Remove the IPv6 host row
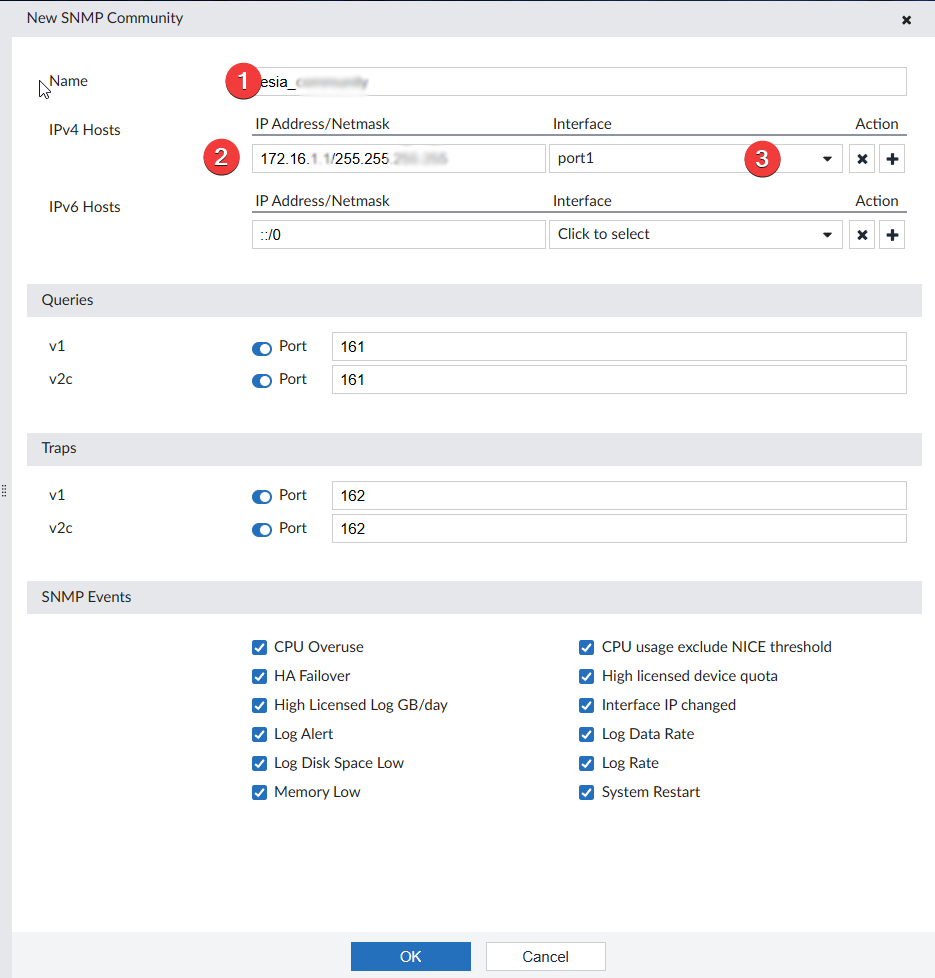 tap(861, 235)
